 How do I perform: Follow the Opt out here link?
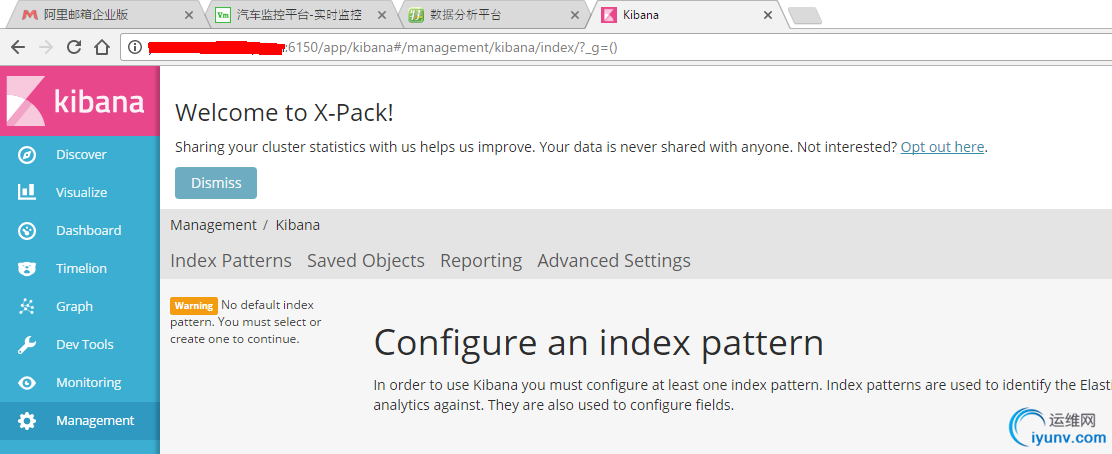(x=943, y=148)
